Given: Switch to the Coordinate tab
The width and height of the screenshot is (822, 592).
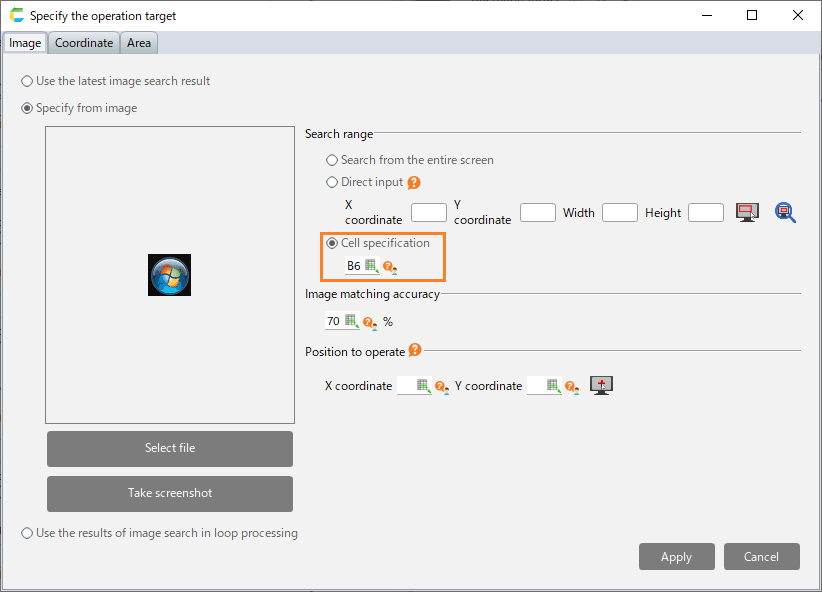Looking at the screenshot, I should pyautogui.click(x=84, y=43).
